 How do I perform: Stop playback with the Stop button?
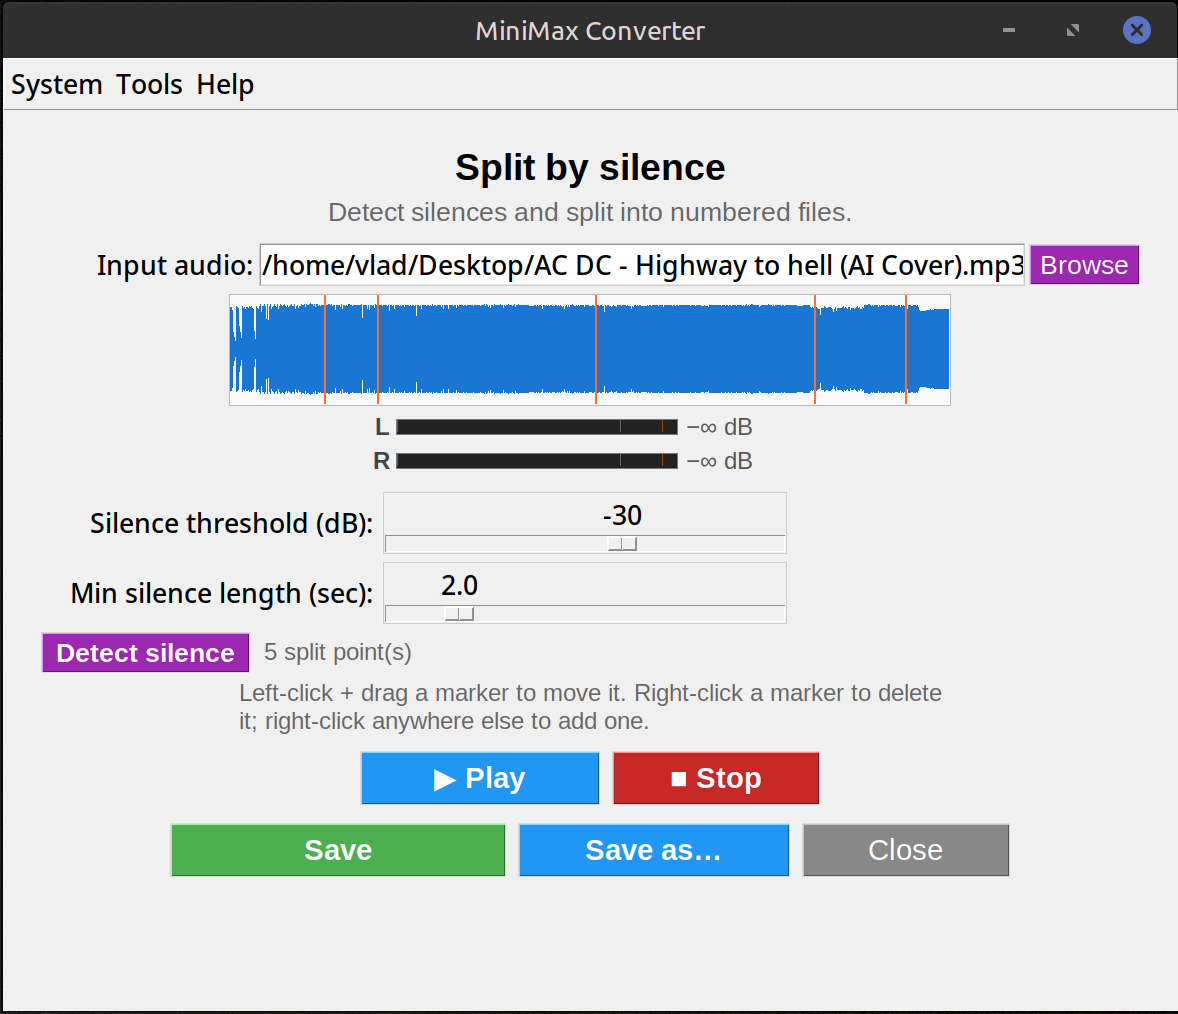(x=716, y=778)
